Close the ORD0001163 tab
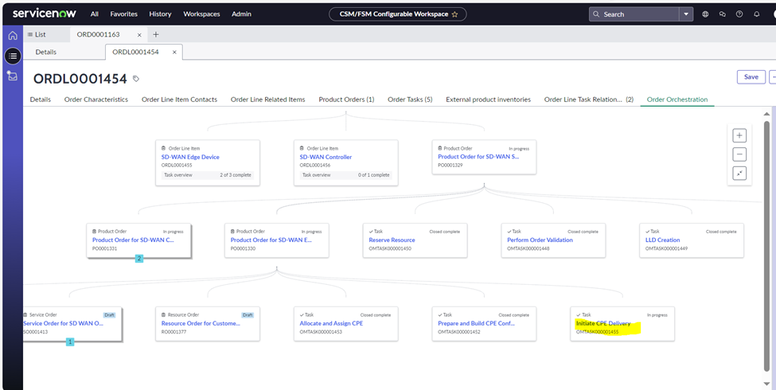The width and height of the screenshot is (776, 390). [x=139, y=35]
